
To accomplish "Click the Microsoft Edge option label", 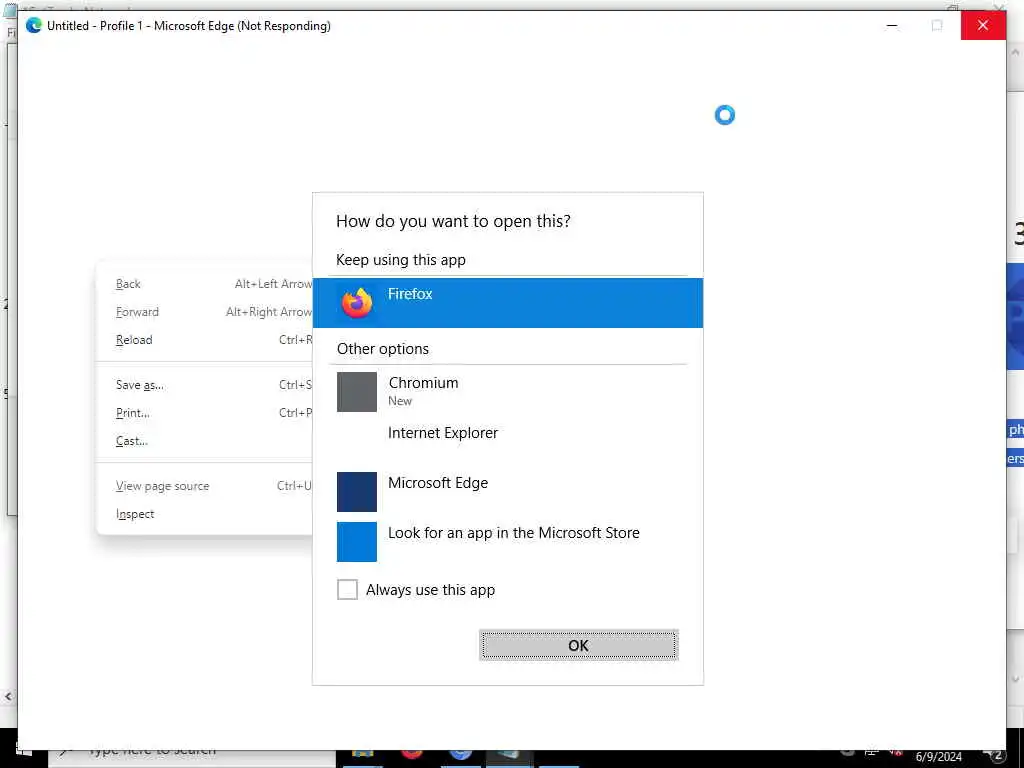I will point(438,483).
